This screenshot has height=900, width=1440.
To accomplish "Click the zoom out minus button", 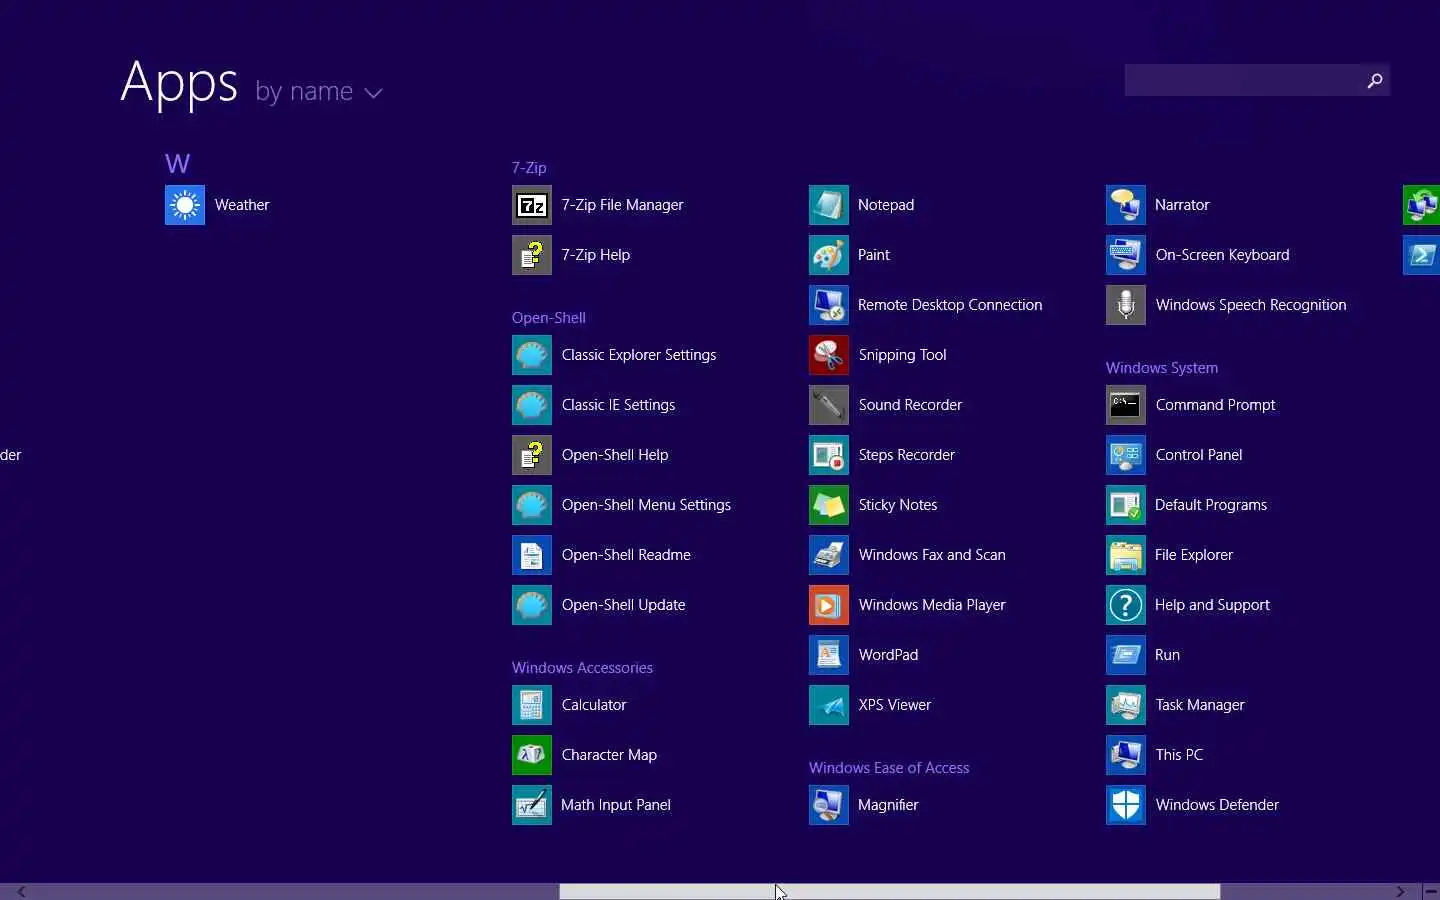I will [x=1431, y=892].
